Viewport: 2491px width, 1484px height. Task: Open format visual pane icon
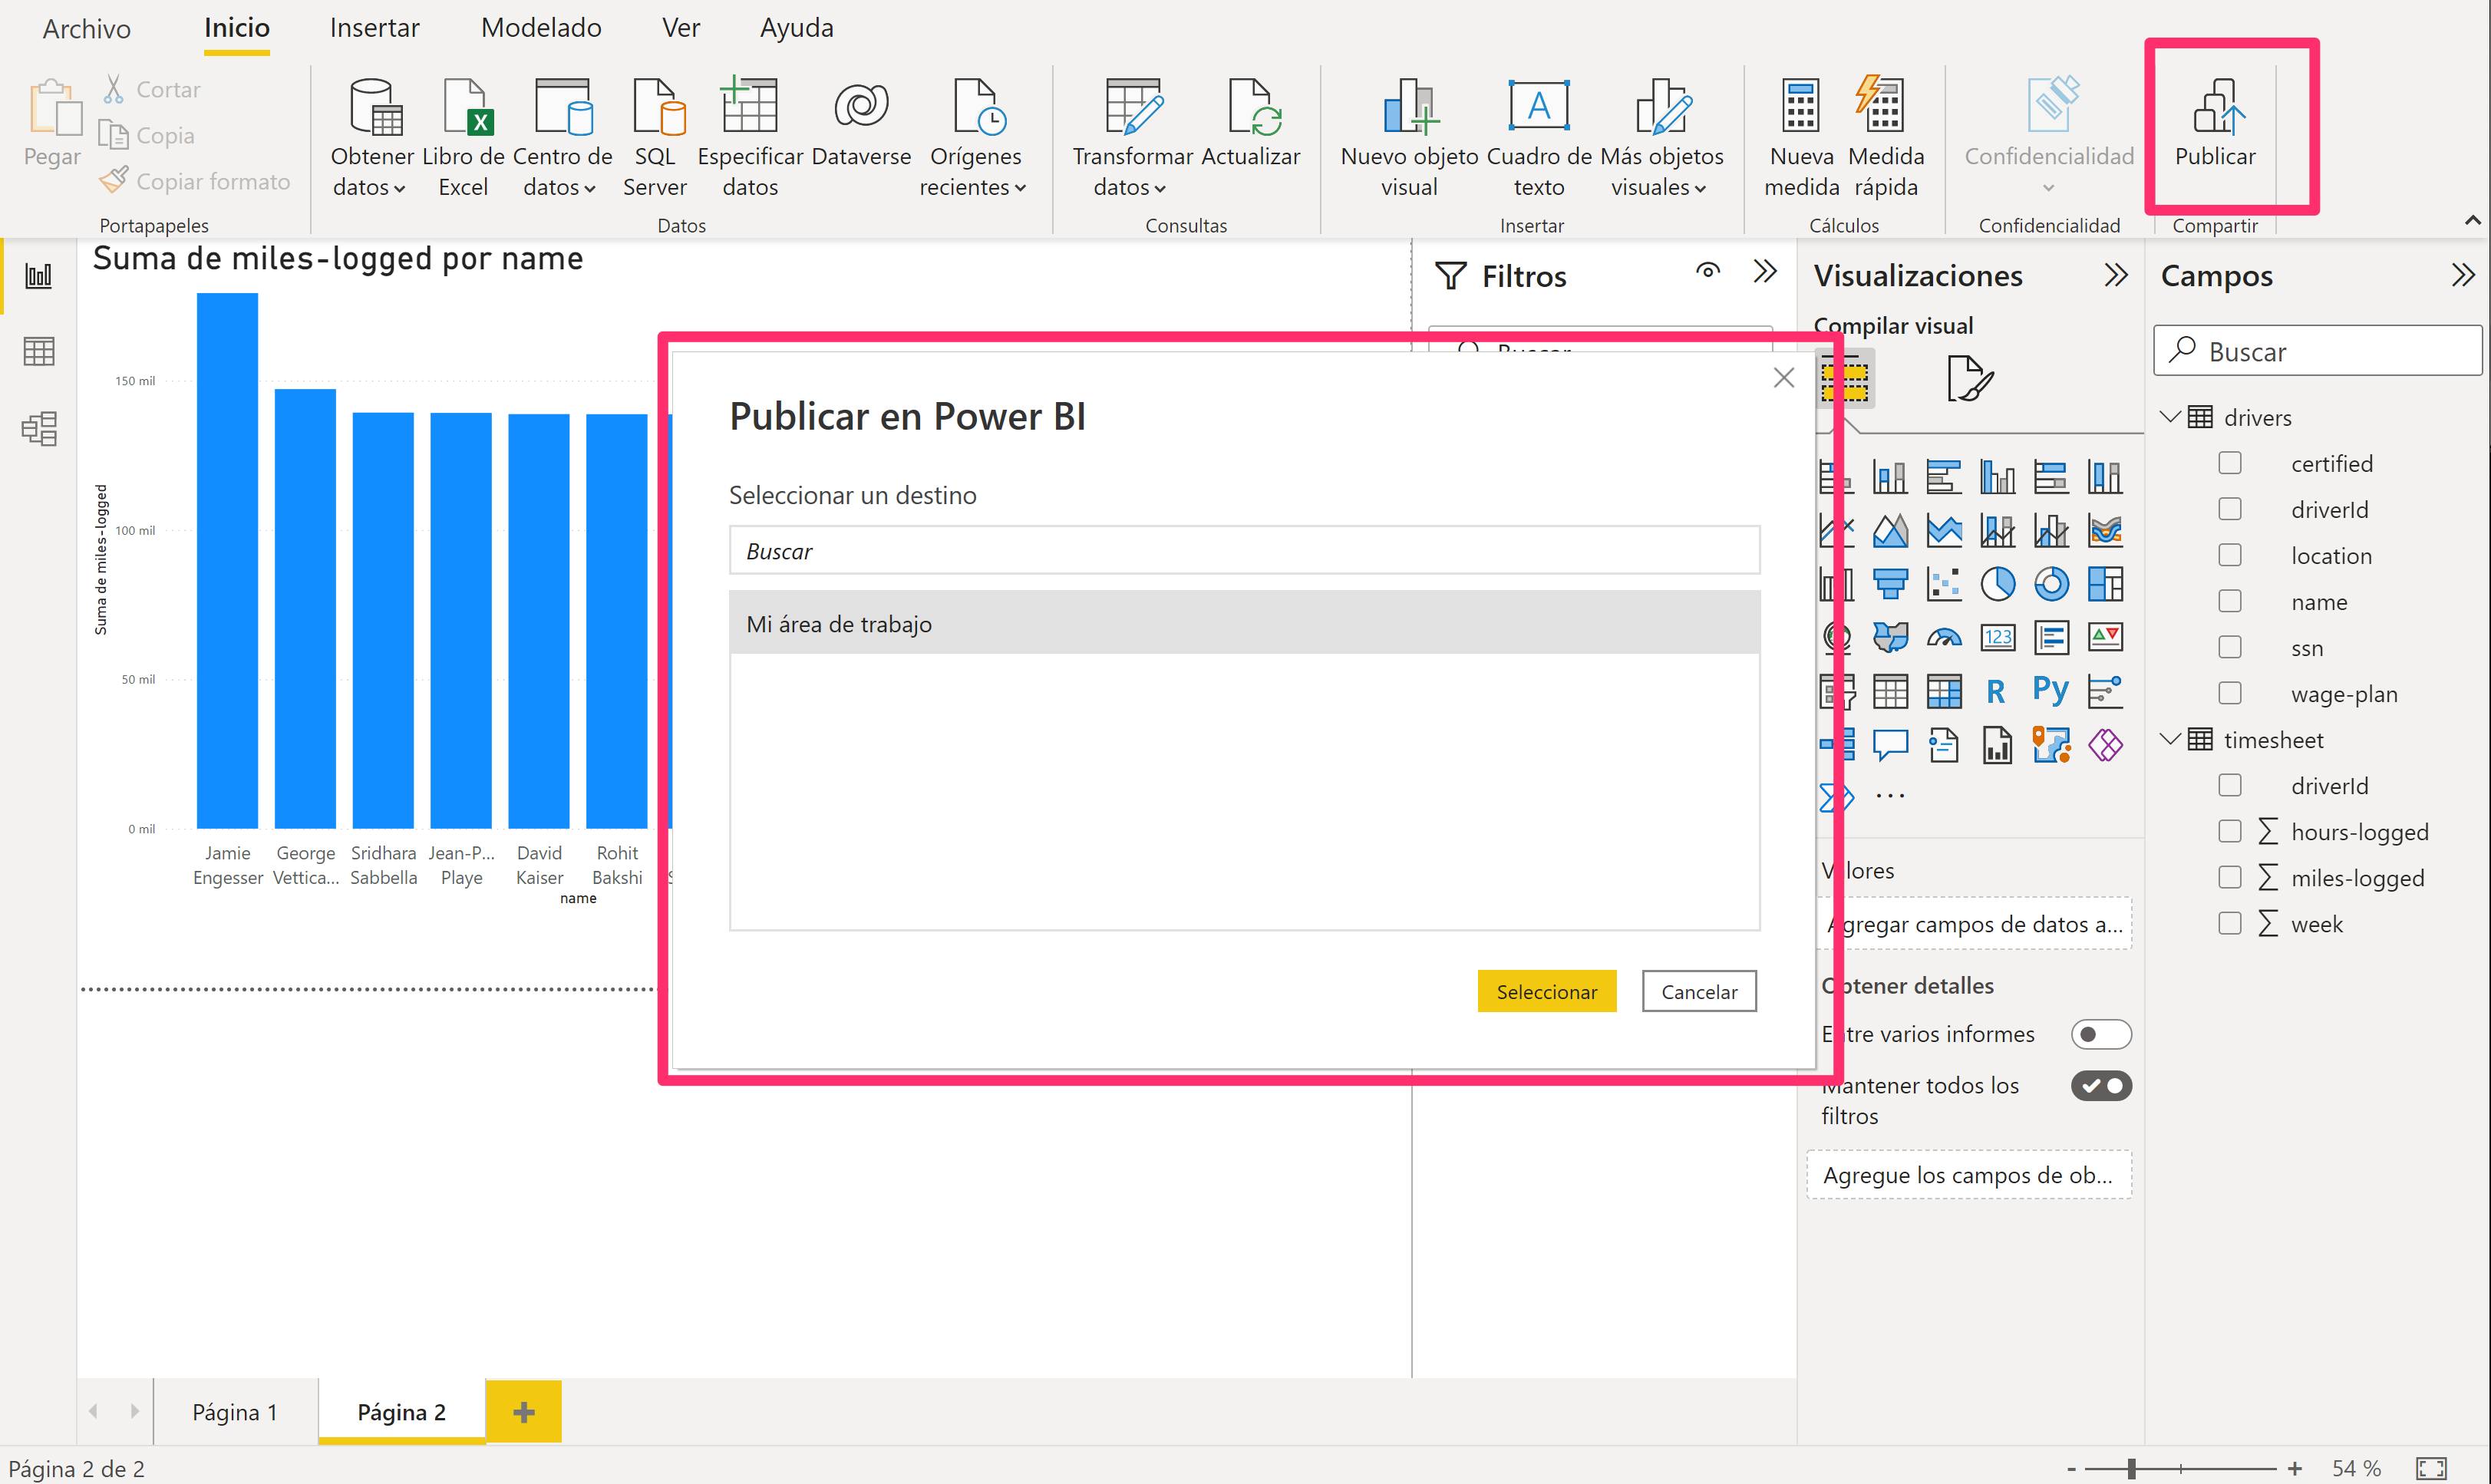coord(1970,379)
